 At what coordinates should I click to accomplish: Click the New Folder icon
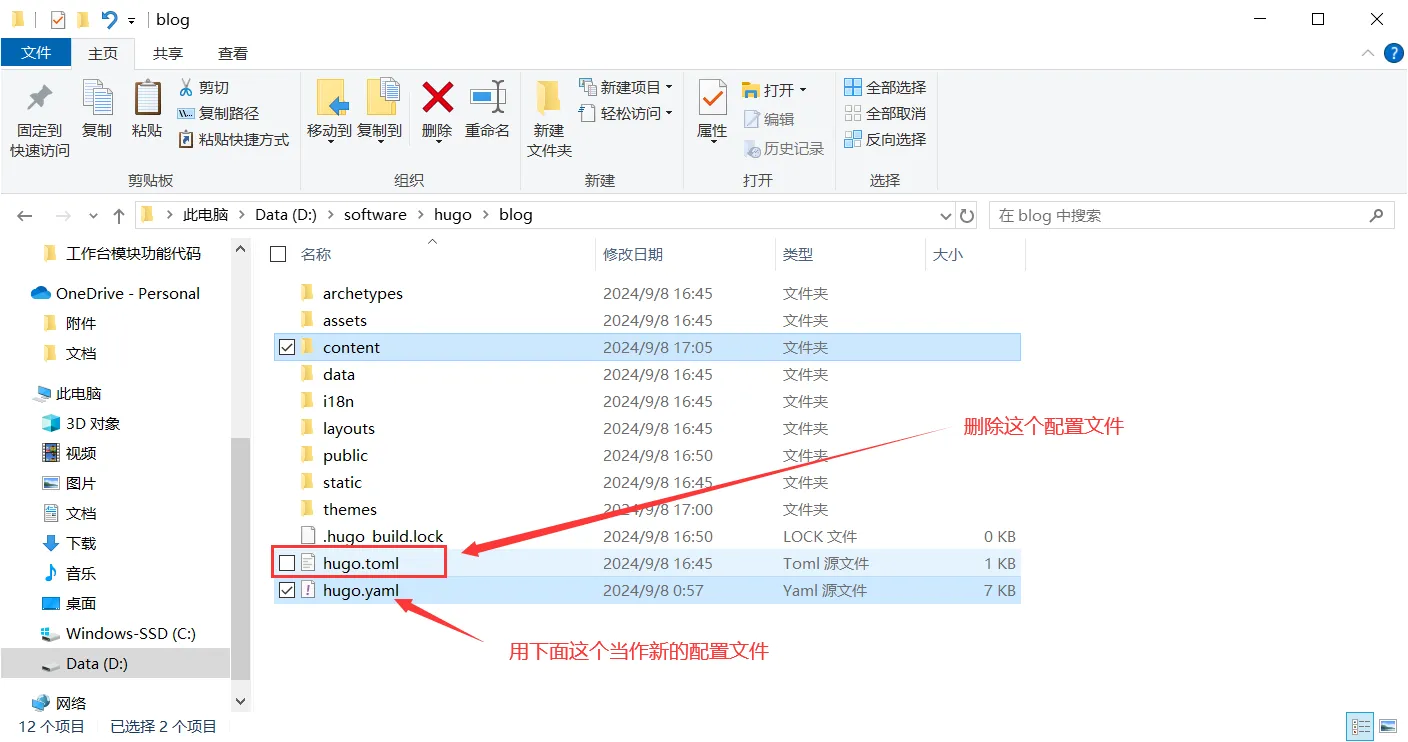click(549, 98)
